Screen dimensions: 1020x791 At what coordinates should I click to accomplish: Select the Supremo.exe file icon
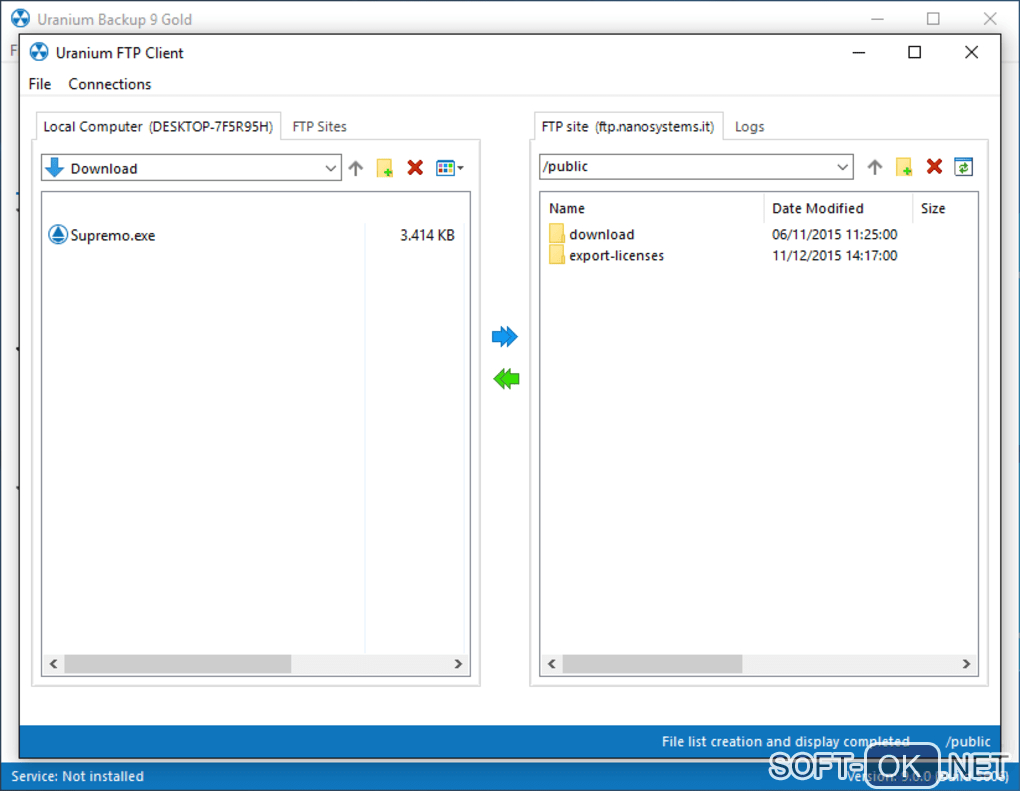[58, 234]
